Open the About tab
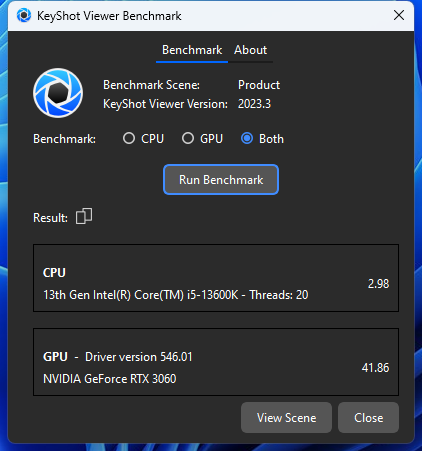This screenshot has width=422, height=451. pyautogui.click(x=250, y=50)
